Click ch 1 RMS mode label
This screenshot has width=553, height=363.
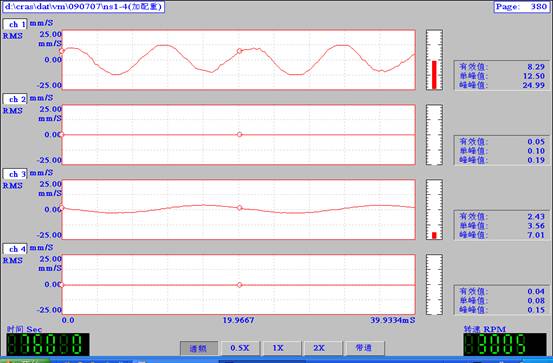point(13,36)
